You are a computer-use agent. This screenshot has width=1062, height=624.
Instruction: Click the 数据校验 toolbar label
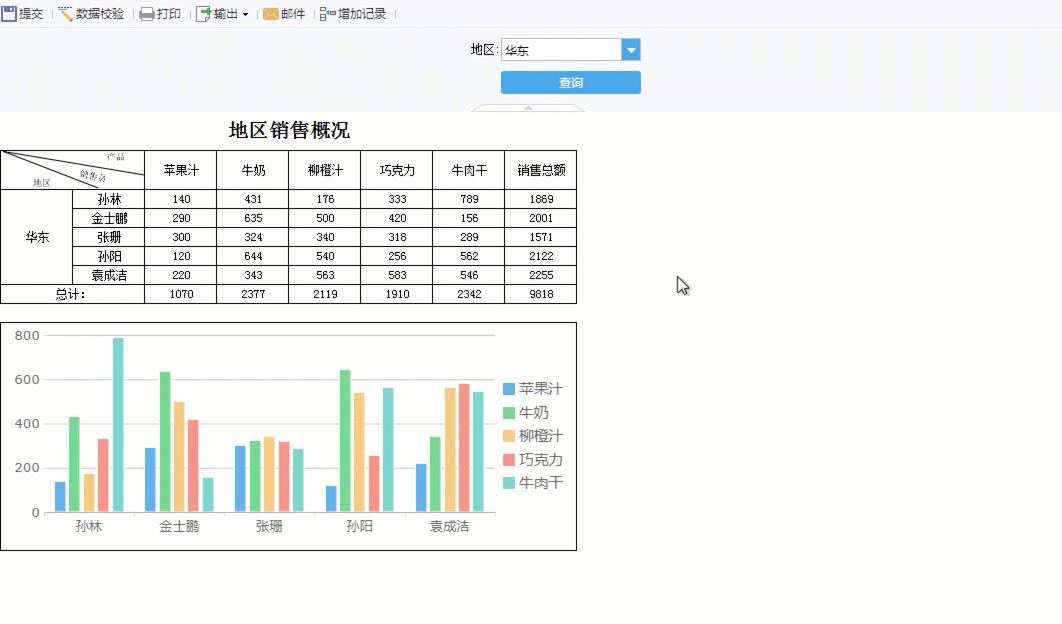tap(100, 14)
